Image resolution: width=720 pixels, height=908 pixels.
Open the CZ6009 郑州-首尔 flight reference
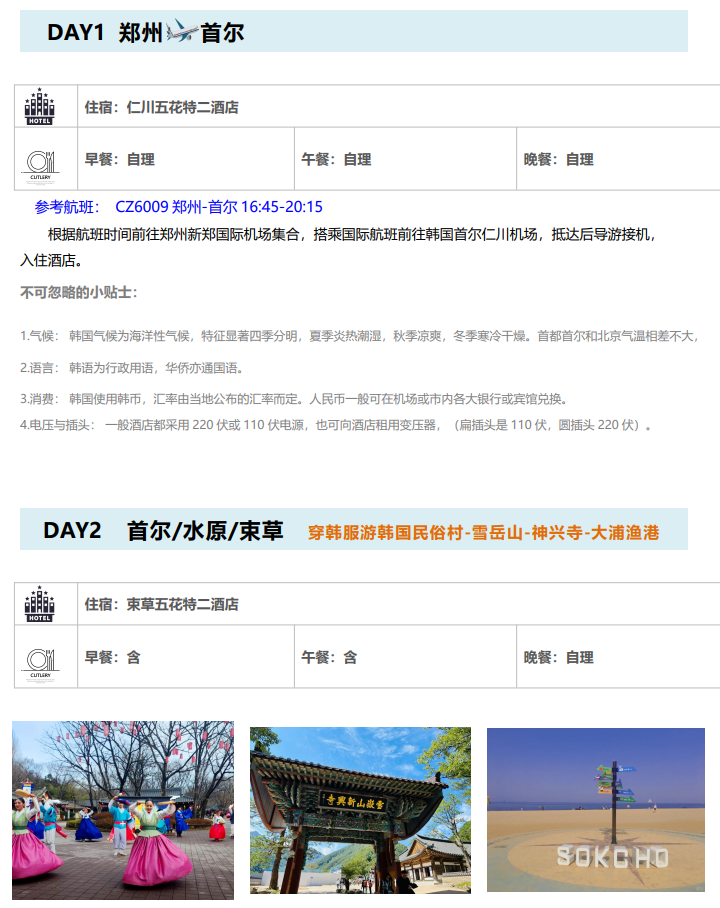[x=219, y=207]
